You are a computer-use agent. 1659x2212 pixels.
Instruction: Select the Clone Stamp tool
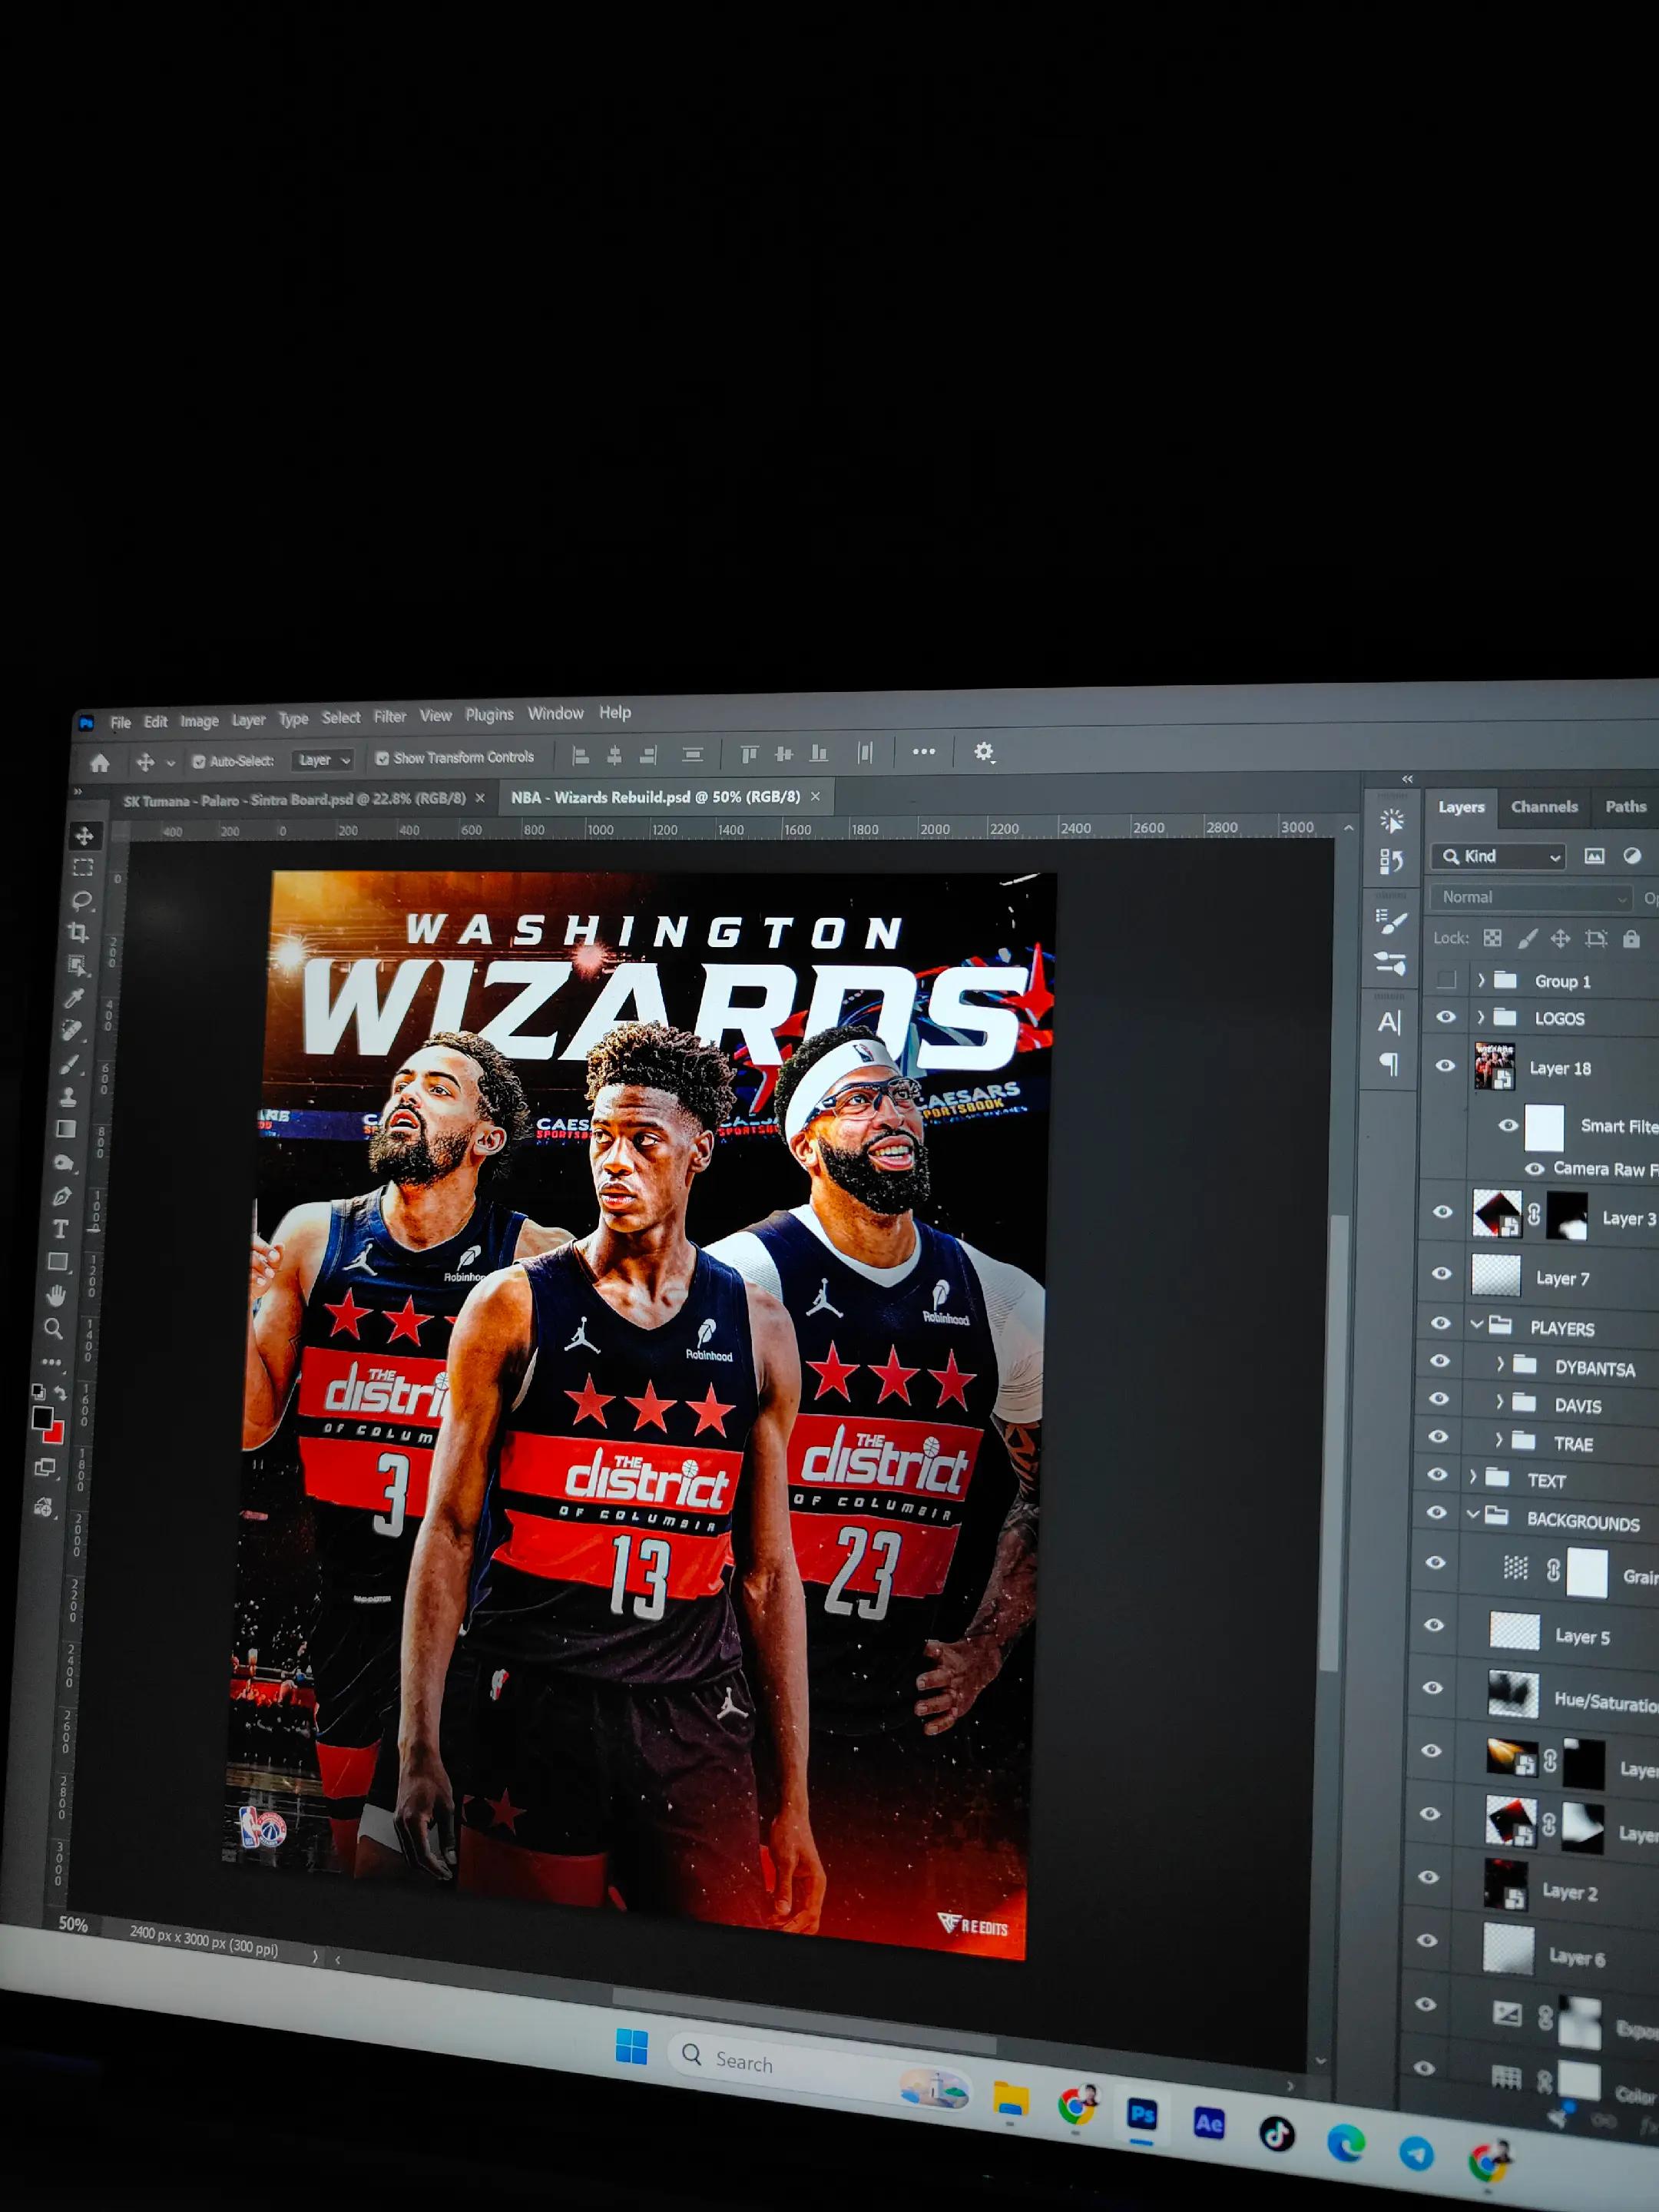click(x=67, y=1097)
